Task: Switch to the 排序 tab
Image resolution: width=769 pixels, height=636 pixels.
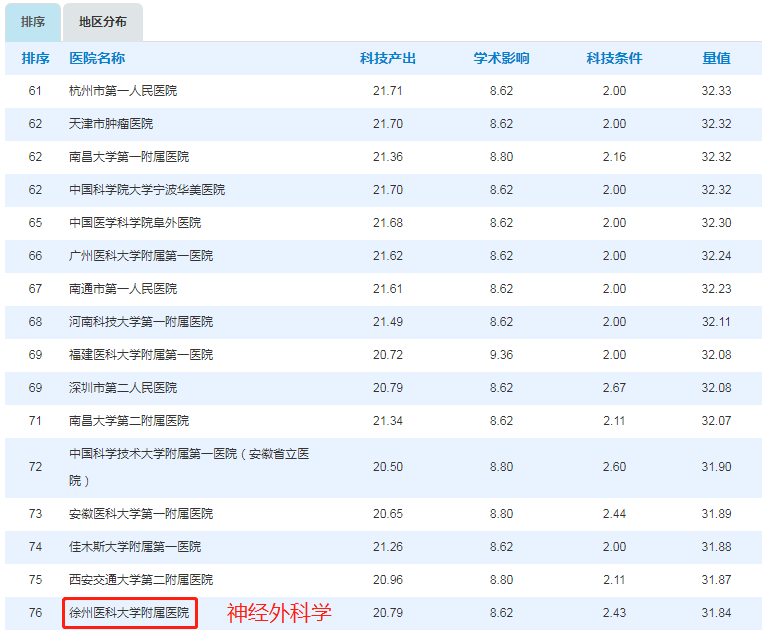Action: click(33, 22)
